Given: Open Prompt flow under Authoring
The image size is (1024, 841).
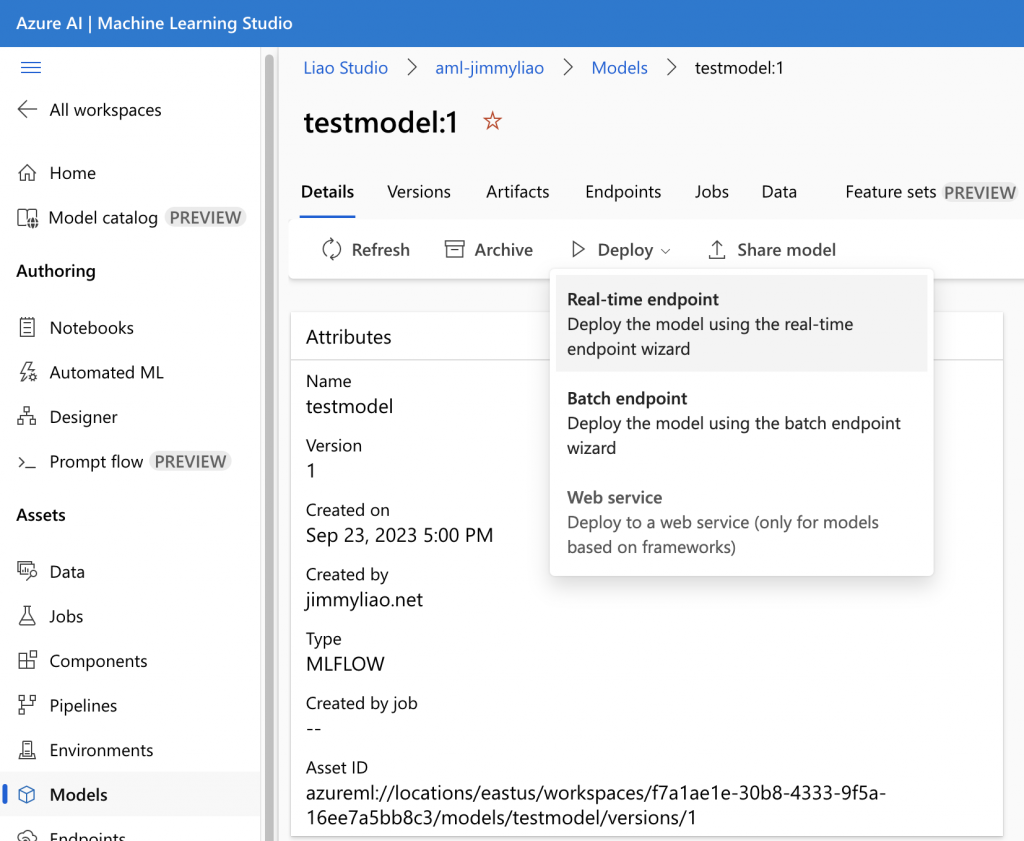Looking at the screenshot, I should coord(96,462).
